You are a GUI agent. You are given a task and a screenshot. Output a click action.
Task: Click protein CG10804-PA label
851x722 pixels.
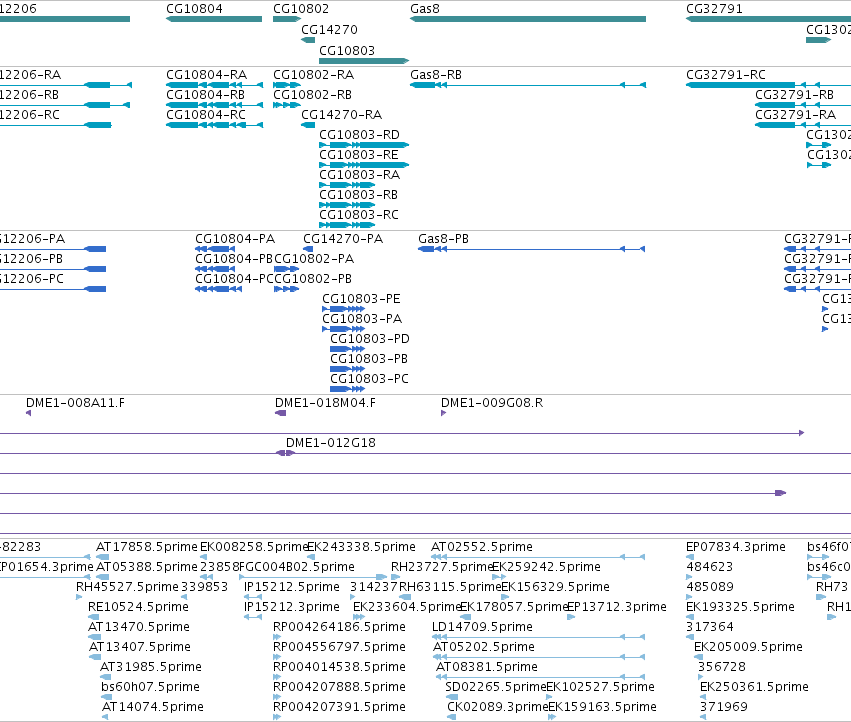tap(235, 239)
